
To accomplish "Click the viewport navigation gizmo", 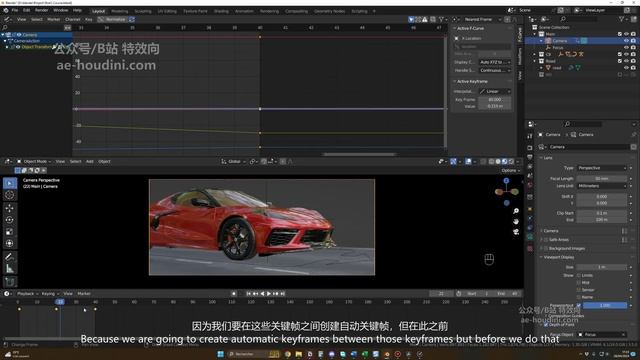I will point(506,191).
